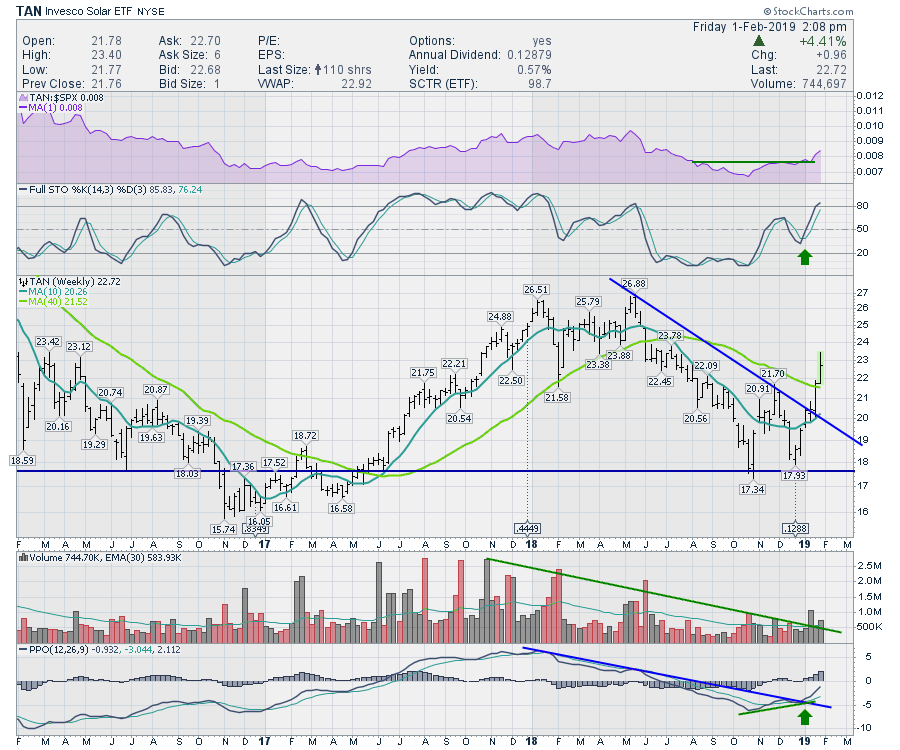Click the 17 year label on price axis
900x750 pixels.
click(265, 545)
